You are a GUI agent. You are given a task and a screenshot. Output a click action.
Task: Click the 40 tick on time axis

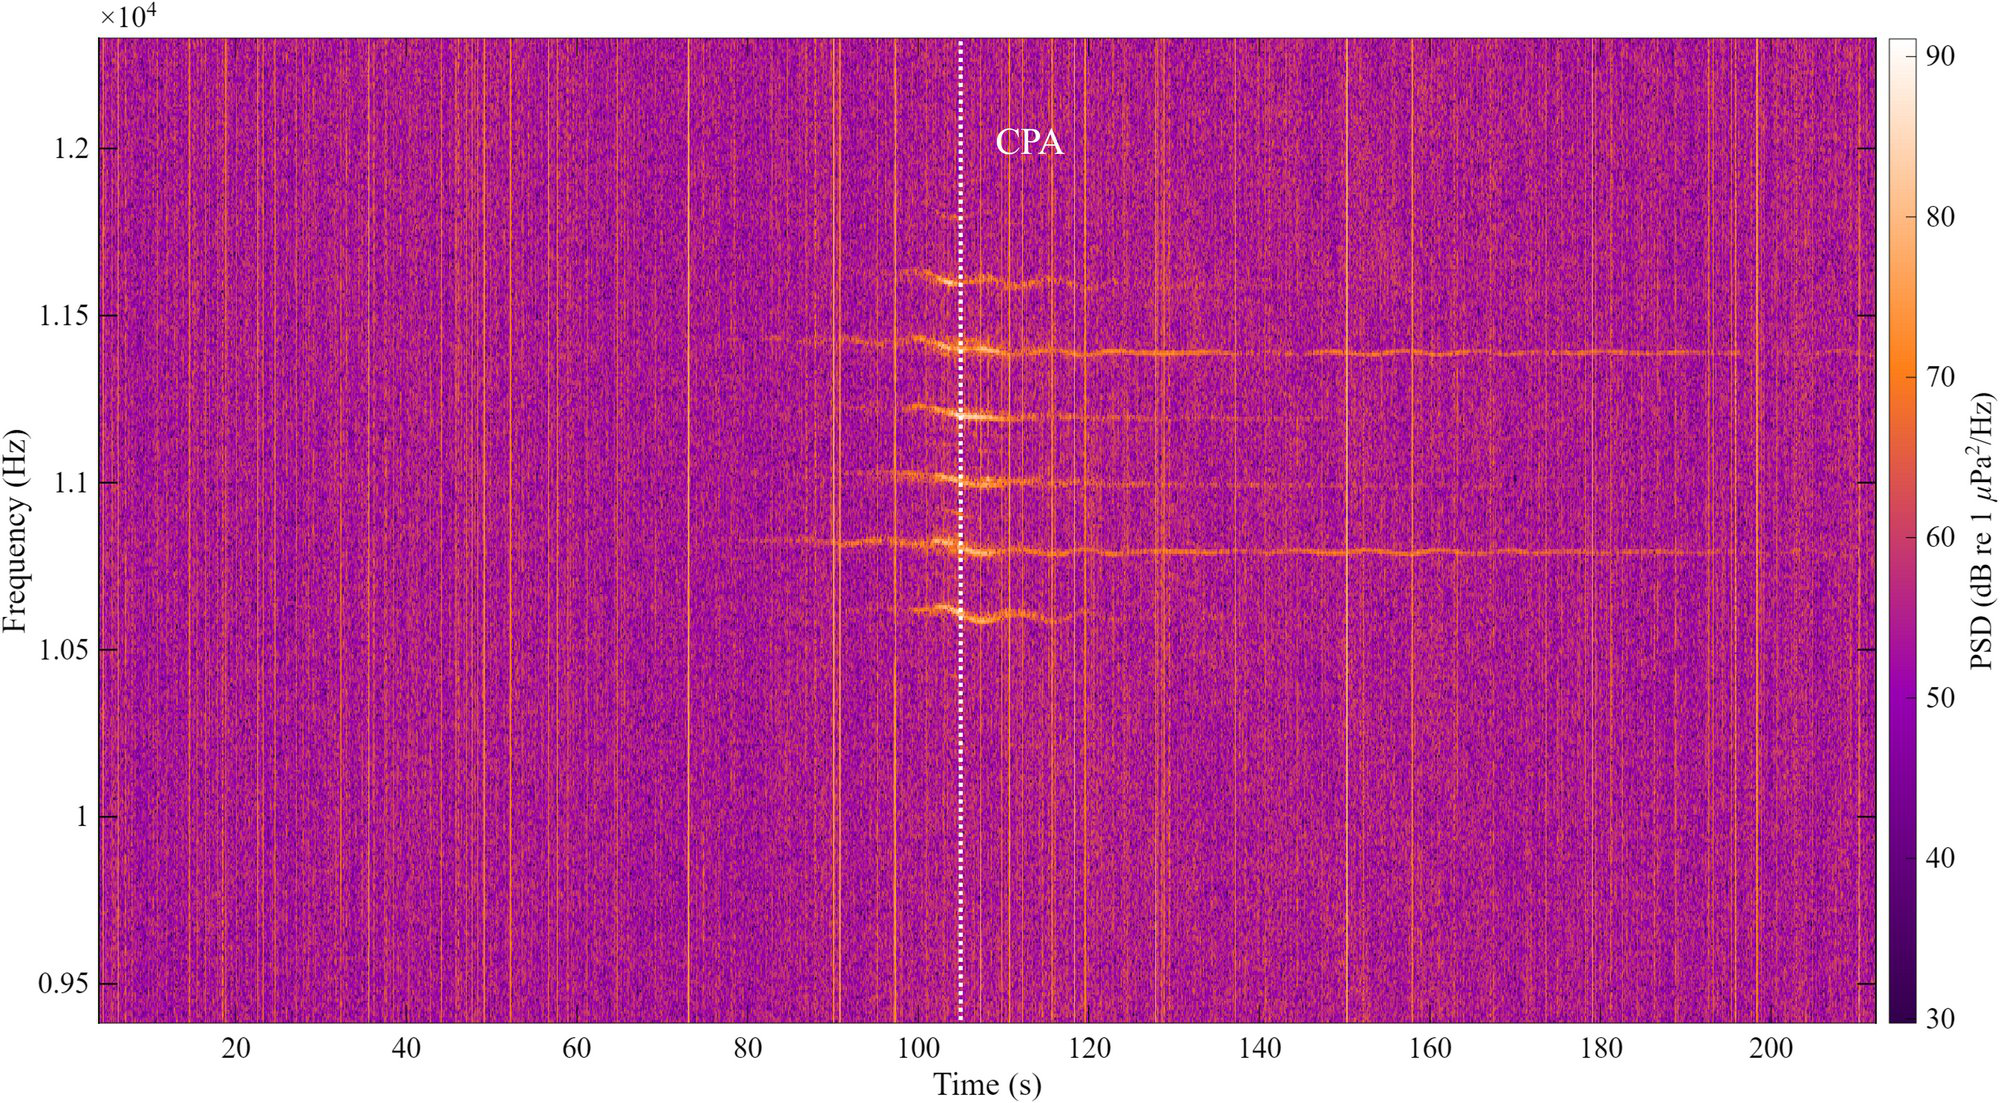tap(406, 1048)
